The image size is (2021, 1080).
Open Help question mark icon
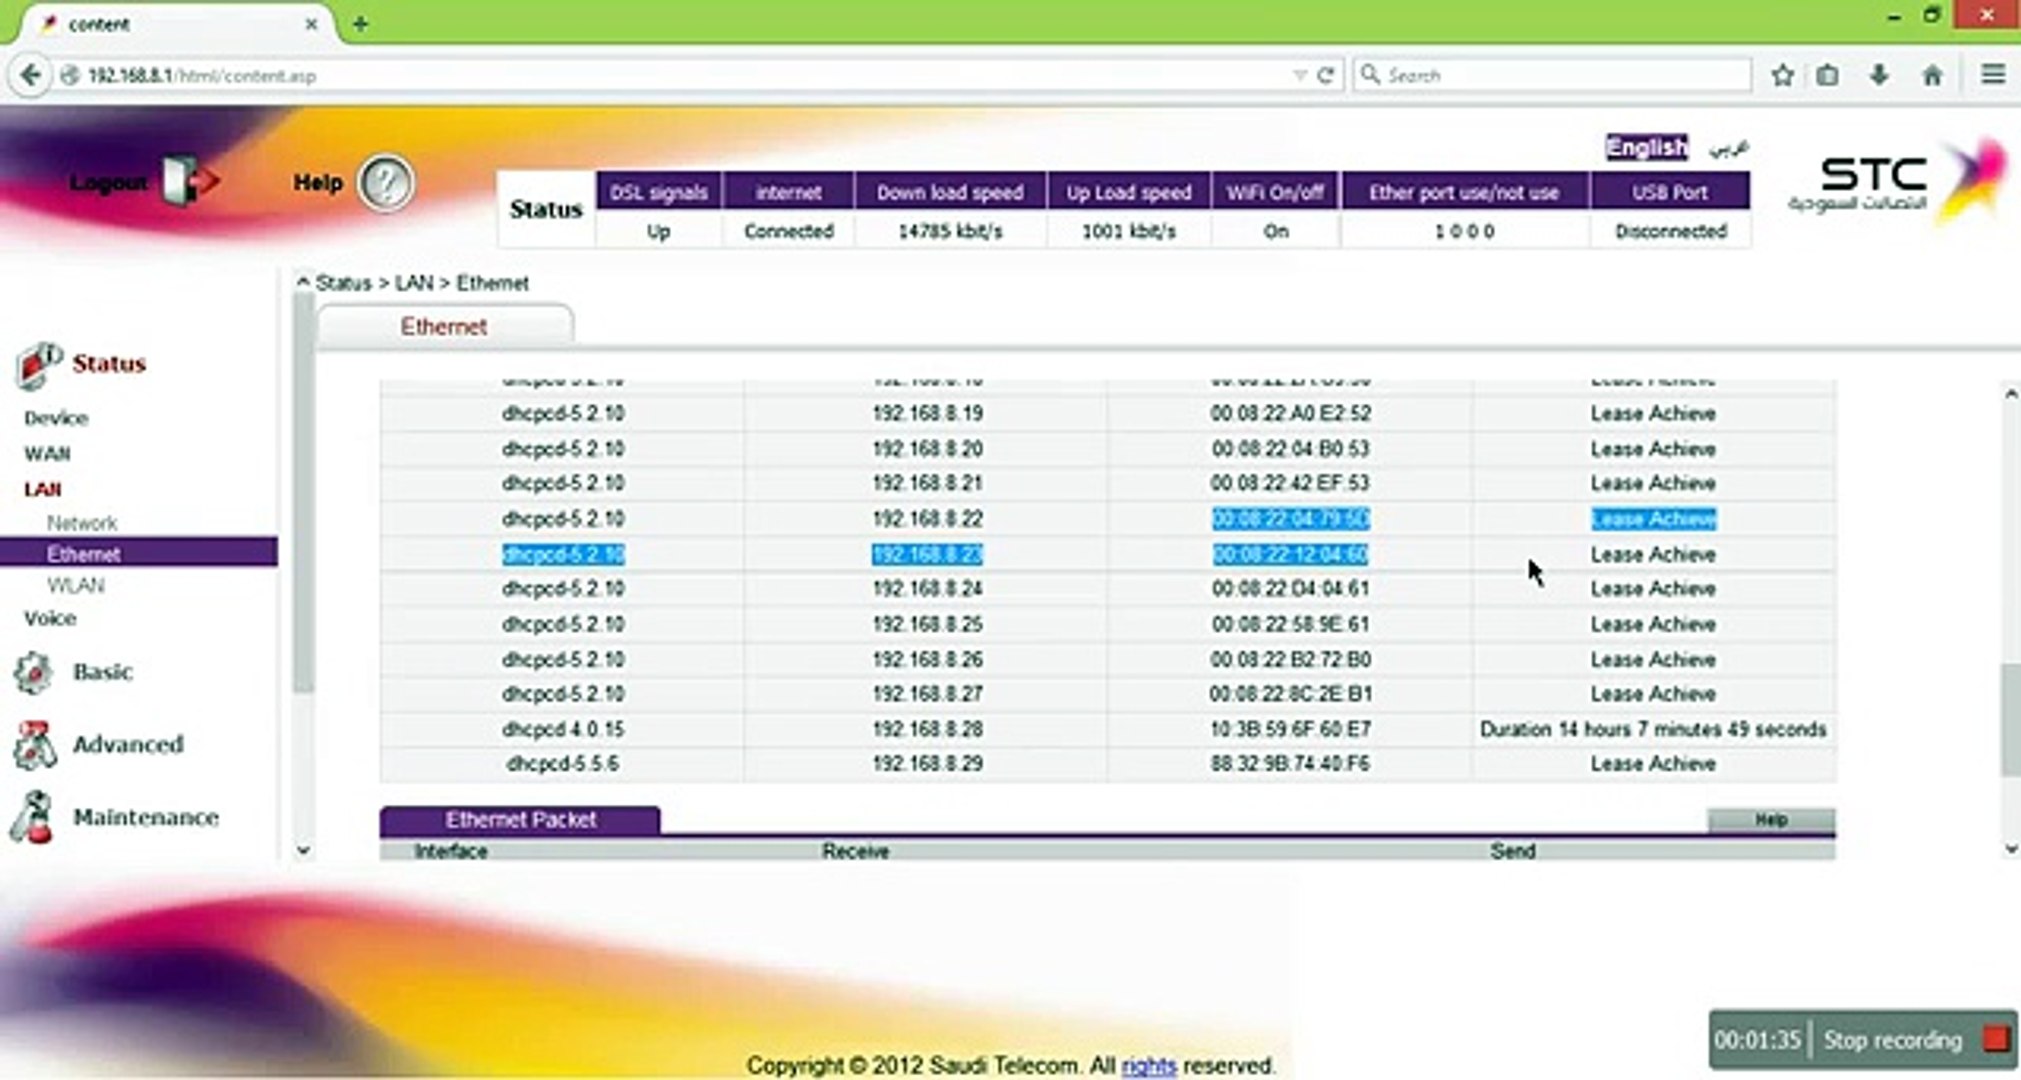pos(385,183)
